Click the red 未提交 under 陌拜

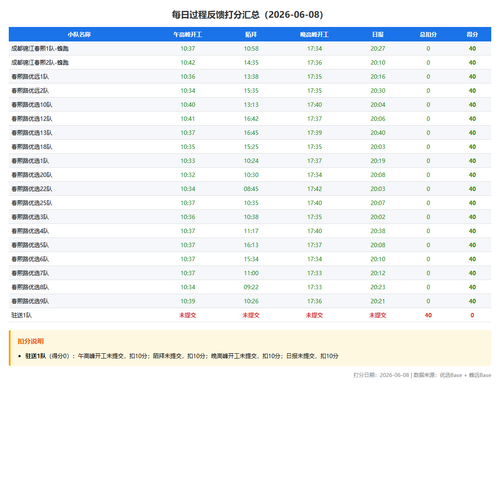tap(251, 315)
